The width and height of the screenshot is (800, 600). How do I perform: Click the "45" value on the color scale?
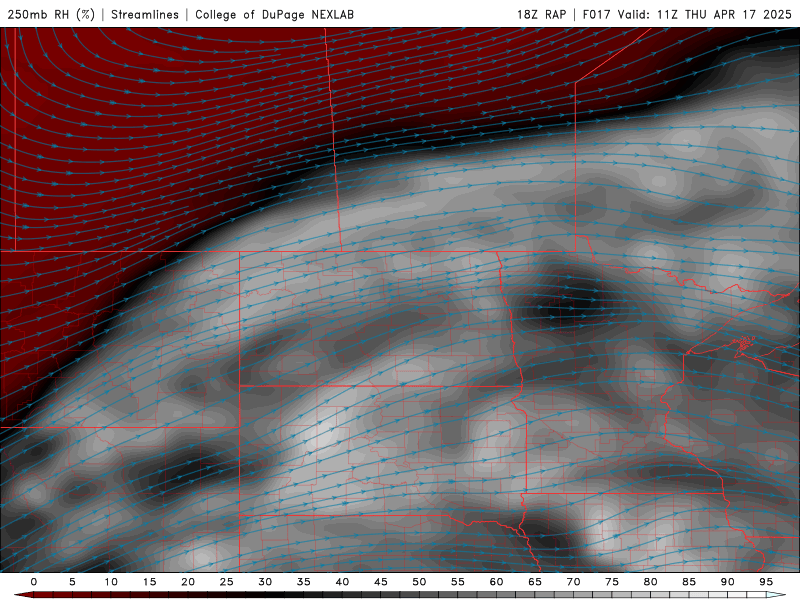tap(381, 582)
